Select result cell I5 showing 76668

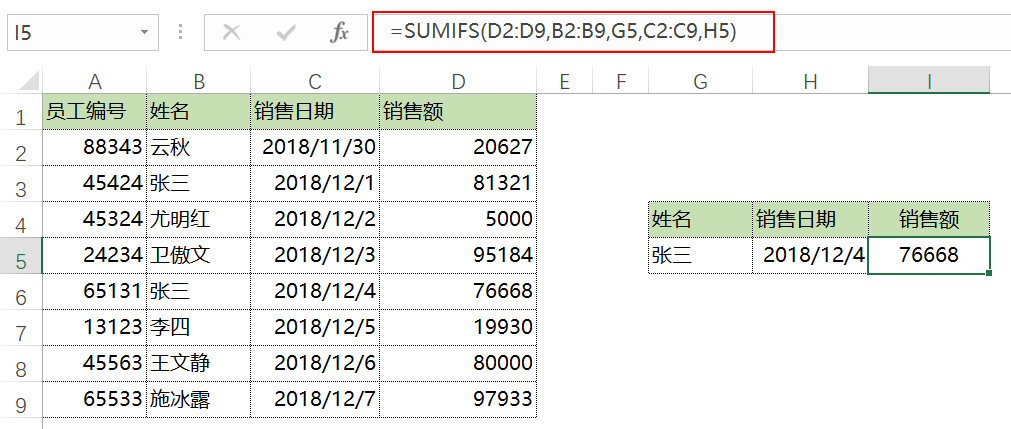[x=929, y=256]
